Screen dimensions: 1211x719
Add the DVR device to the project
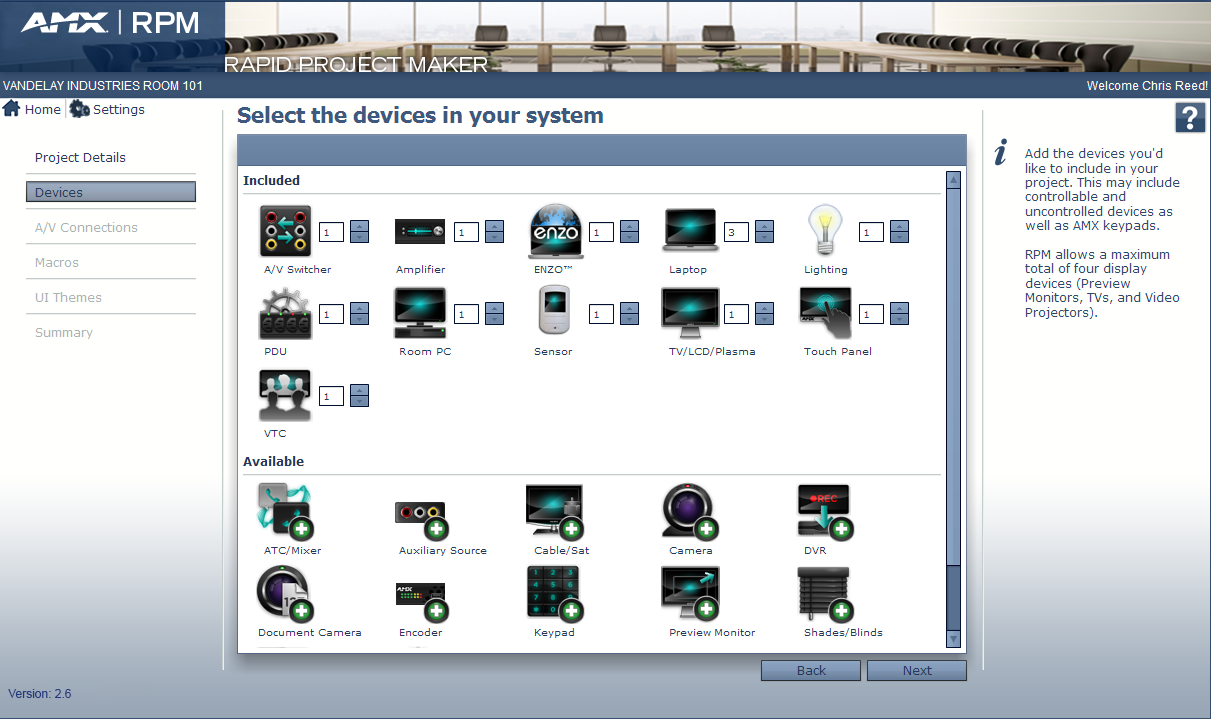(823, 512)
